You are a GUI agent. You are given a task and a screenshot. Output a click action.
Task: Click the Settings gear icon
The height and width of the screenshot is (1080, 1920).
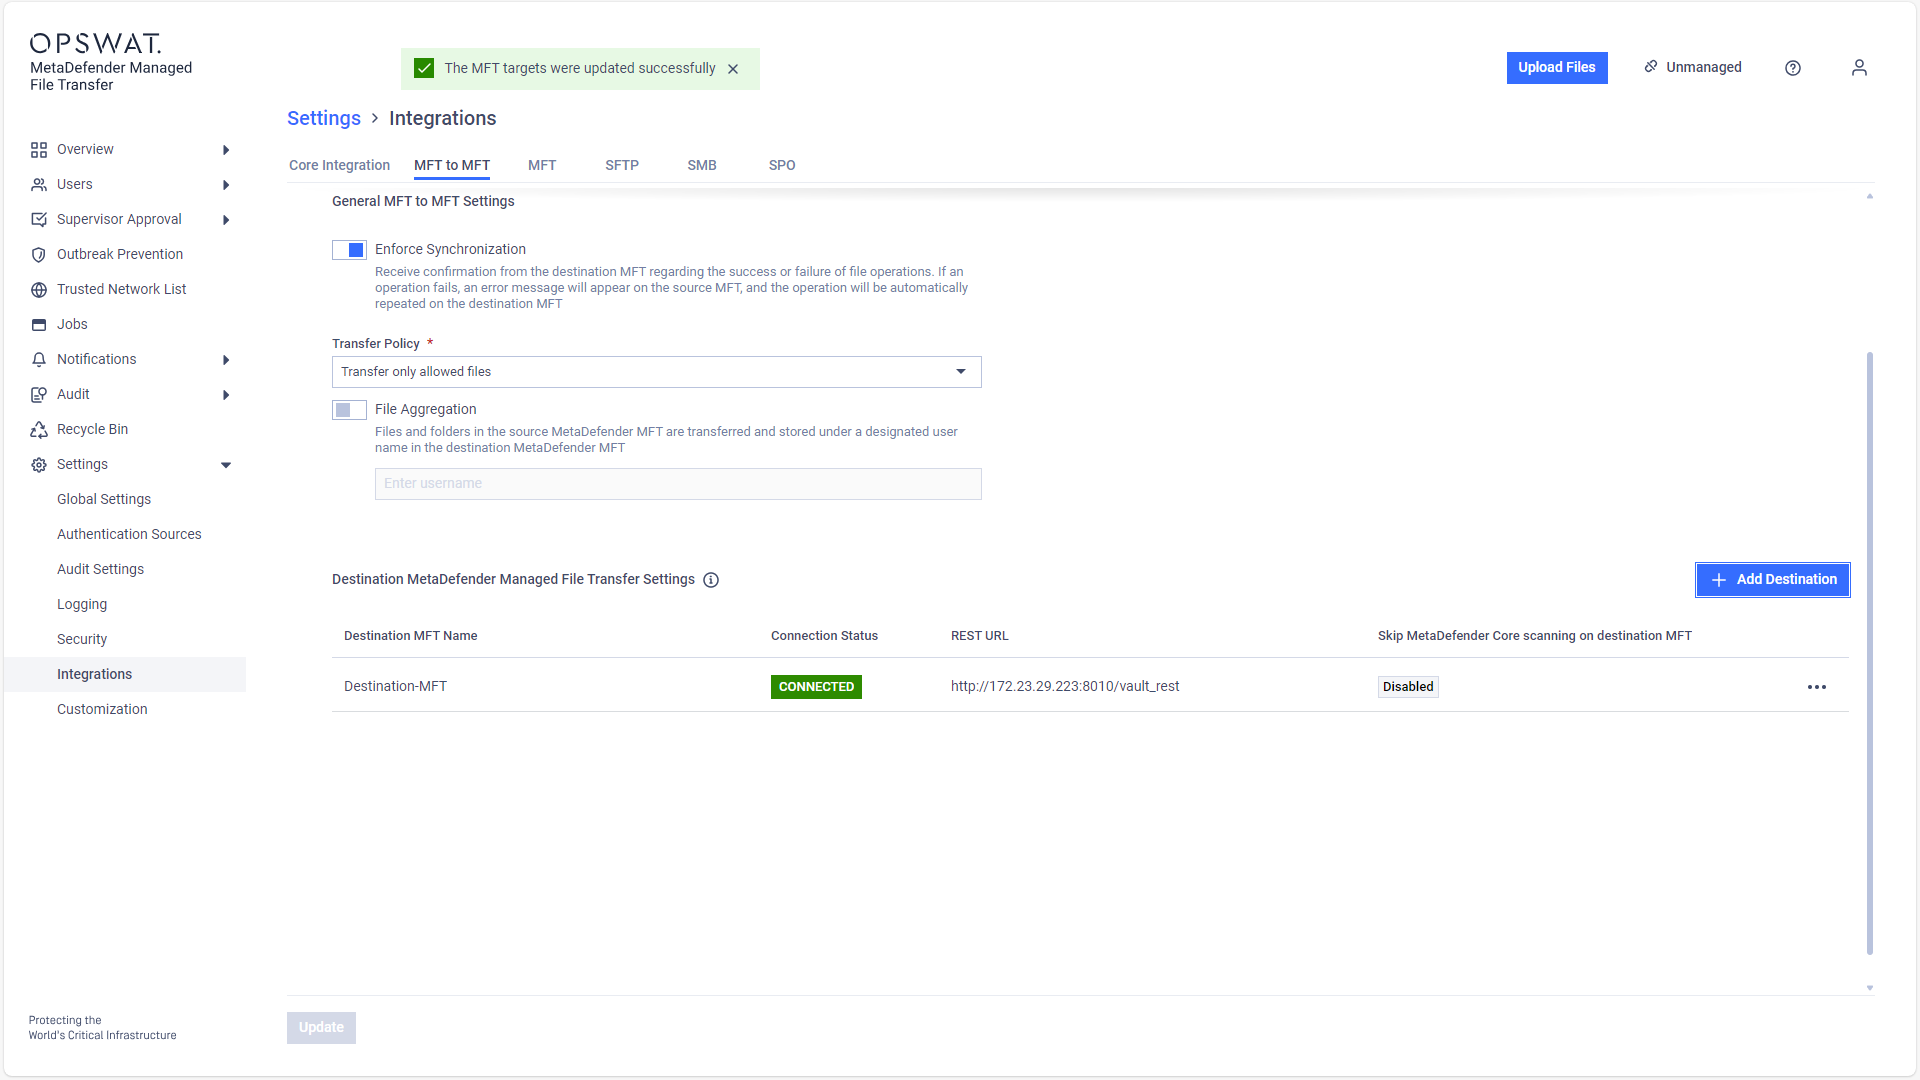pyautogui.click(x=39, y=465)
